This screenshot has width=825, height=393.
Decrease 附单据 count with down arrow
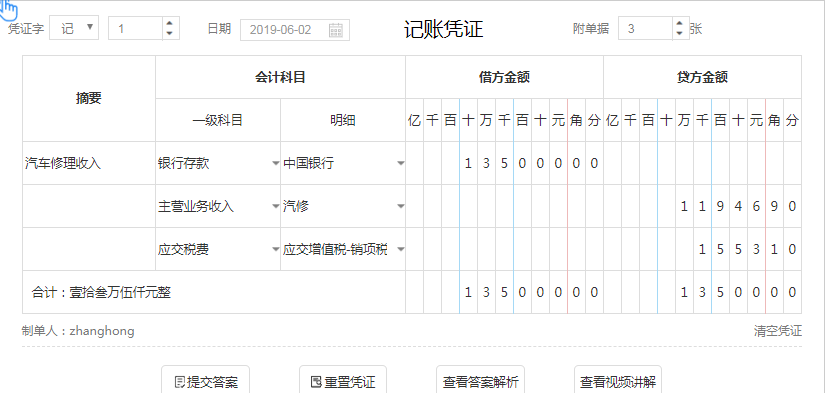click(680, 33)
